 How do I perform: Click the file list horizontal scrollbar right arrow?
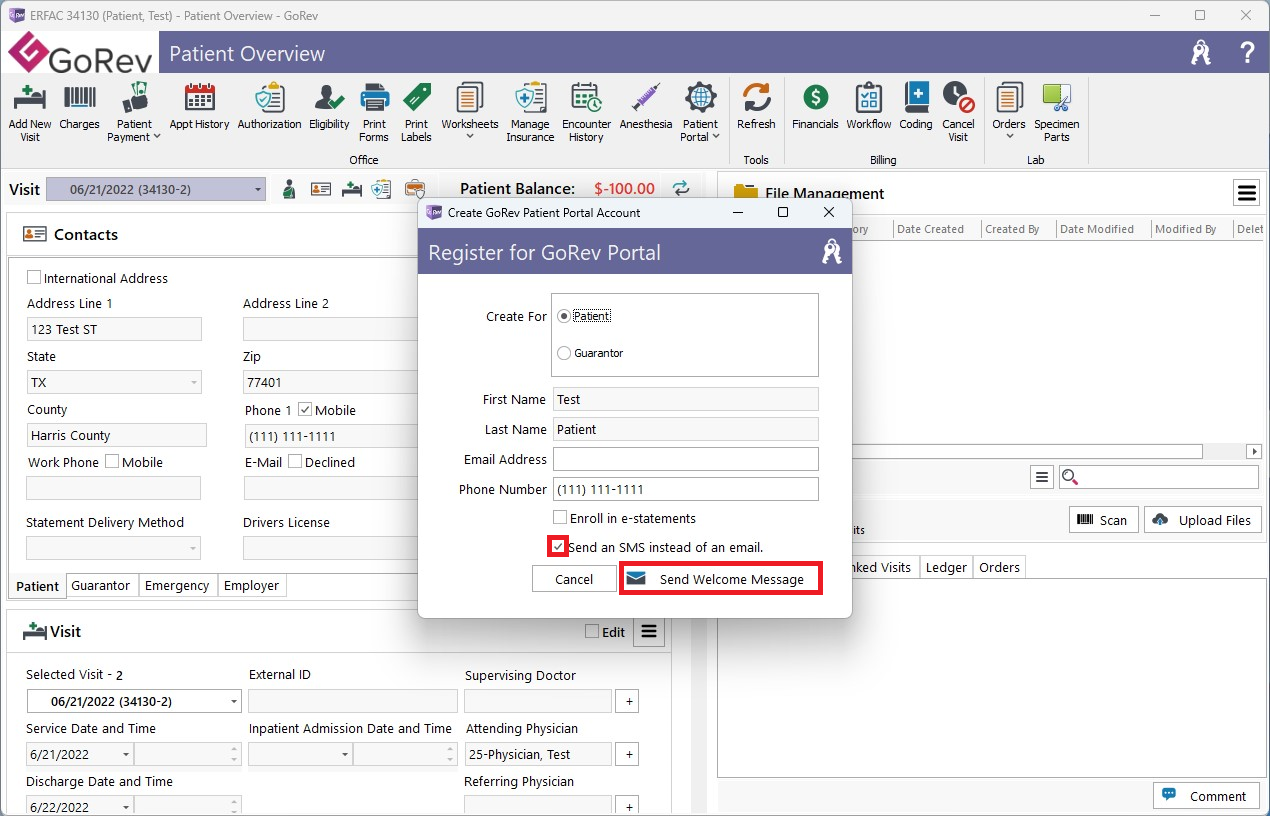coord(1254,452)
